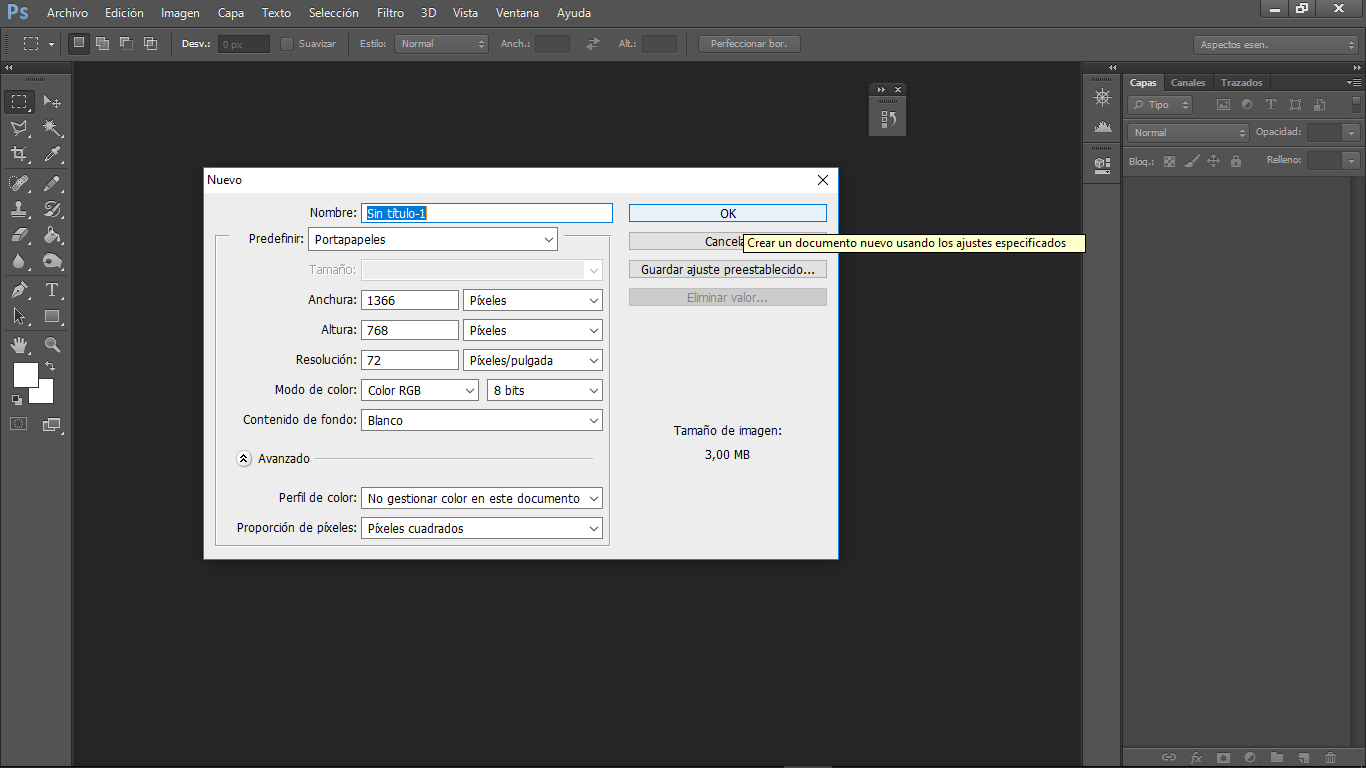Open the Edición menu
The image size is (1366, 768).
pos(124,13)
